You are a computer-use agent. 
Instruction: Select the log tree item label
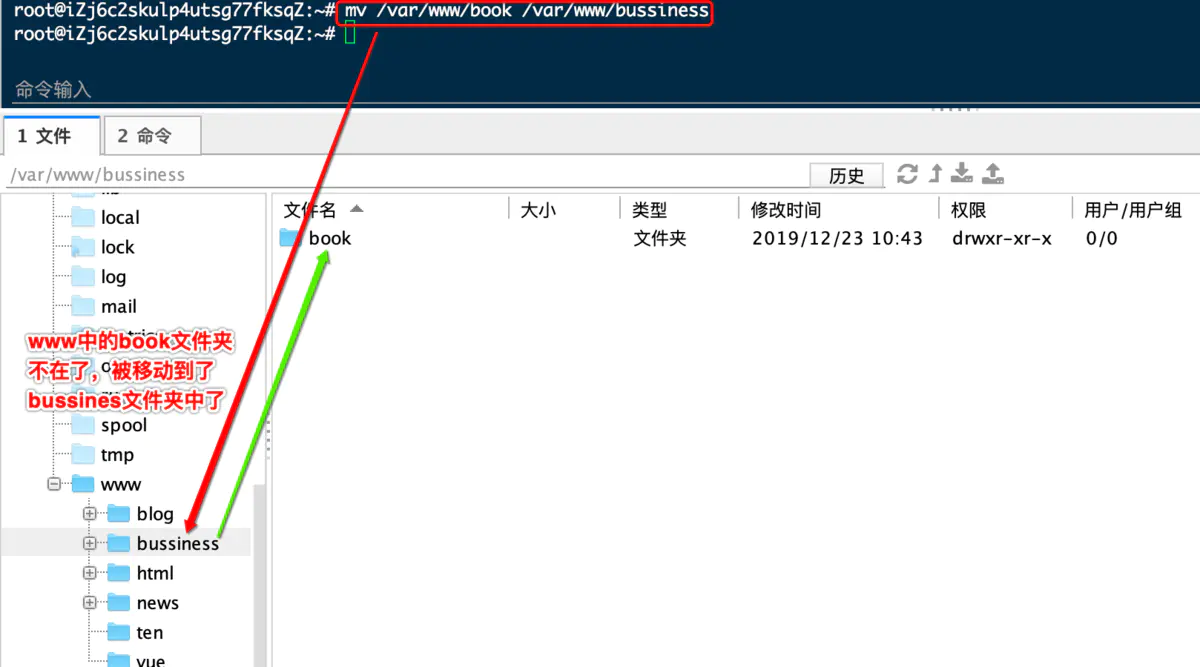[x=113, y=277]
